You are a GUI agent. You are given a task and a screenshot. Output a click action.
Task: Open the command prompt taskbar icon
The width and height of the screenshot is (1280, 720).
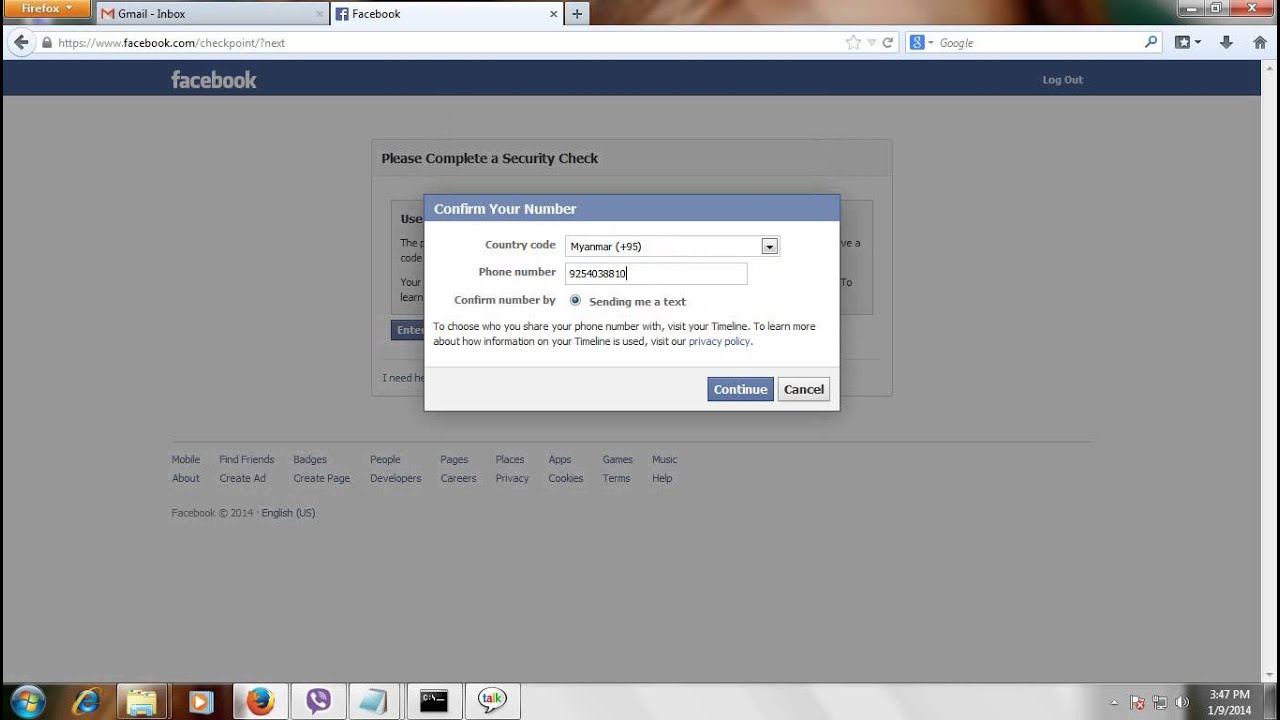point(433,701)
